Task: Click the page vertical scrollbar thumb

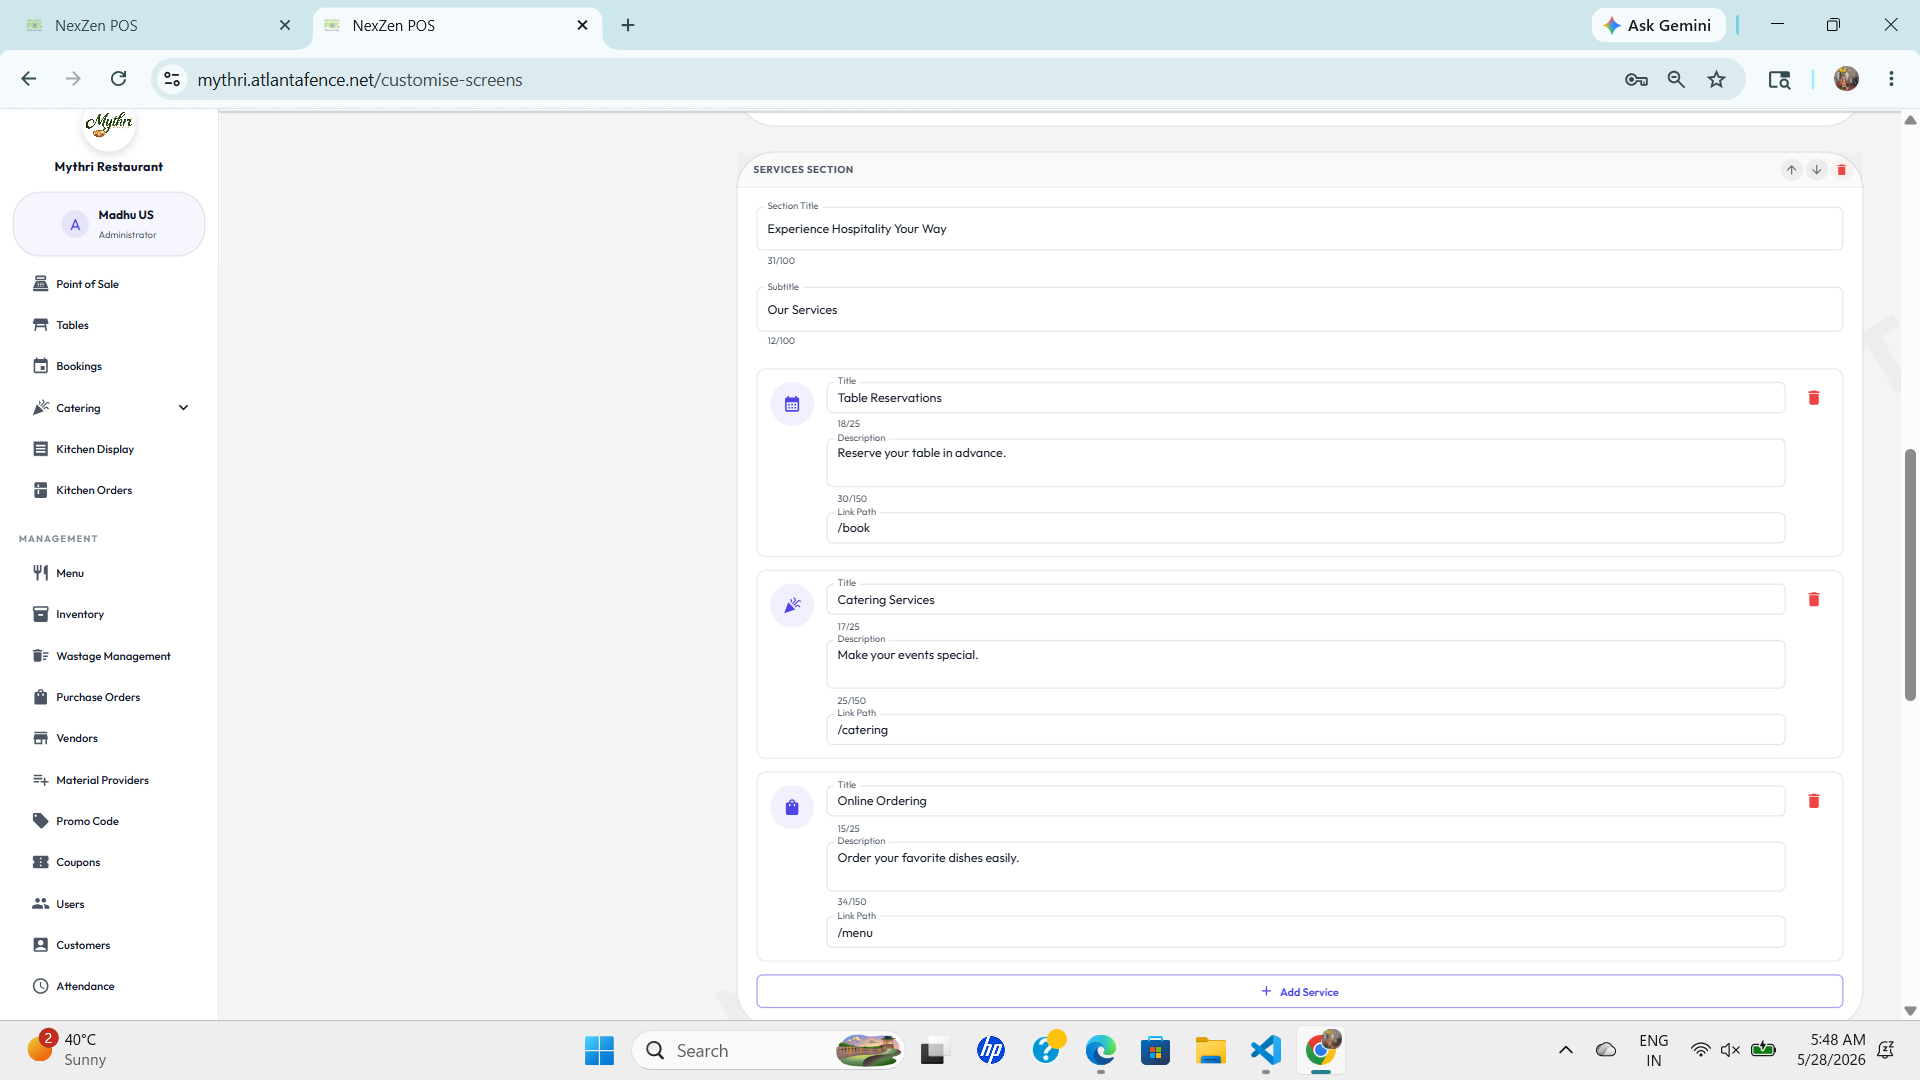Action: (1910, 575)
